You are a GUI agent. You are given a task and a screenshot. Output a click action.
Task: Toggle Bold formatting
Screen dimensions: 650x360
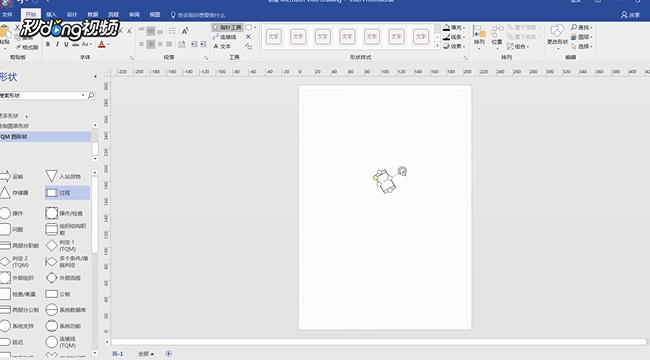pyautogui.click(x=48, y=44)
